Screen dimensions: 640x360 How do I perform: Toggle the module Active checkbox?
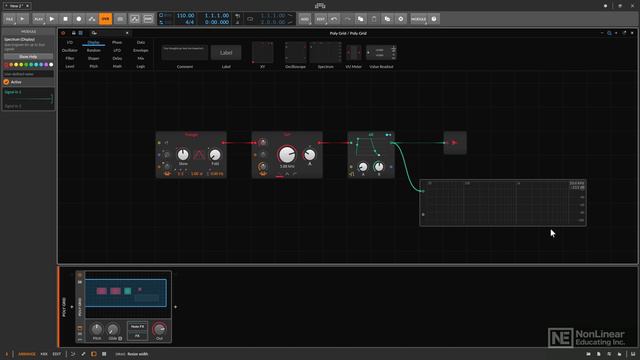7,82
